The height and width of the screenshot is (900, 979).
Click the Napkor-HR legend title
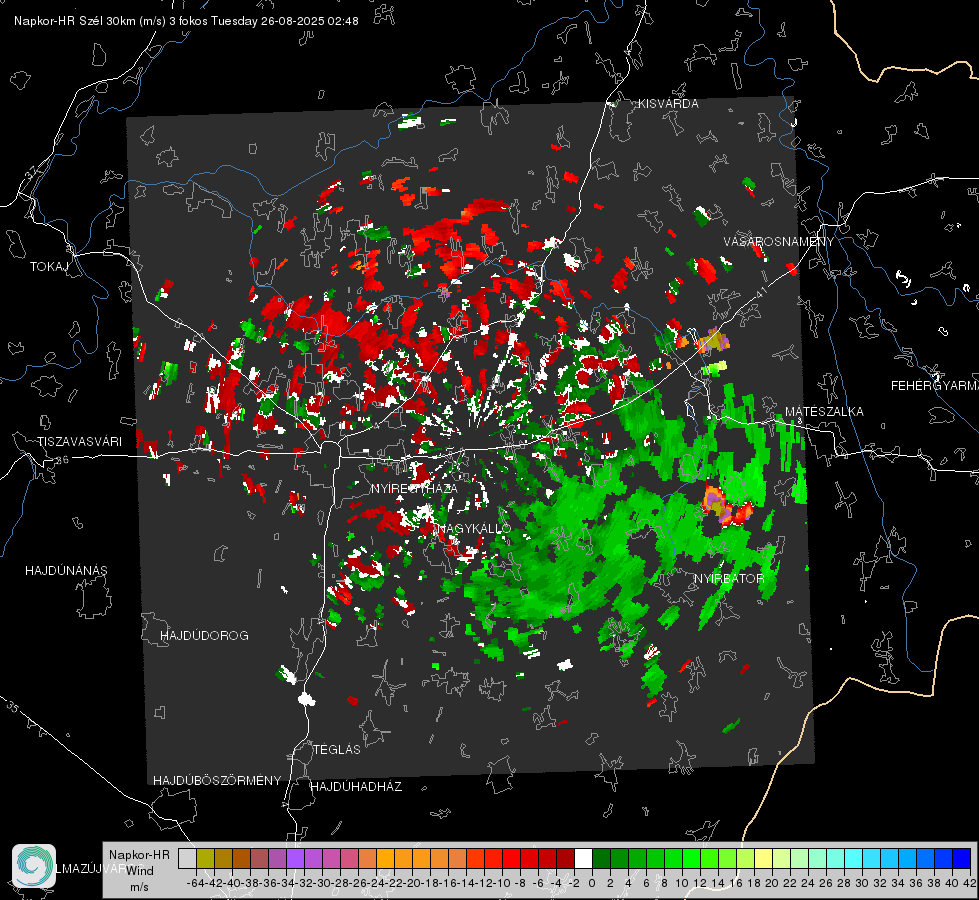139,855
